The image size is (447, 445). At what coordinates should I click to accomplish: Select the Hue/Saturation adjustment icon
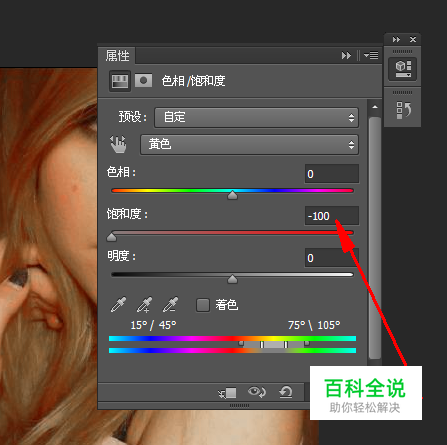pos(120,81)
